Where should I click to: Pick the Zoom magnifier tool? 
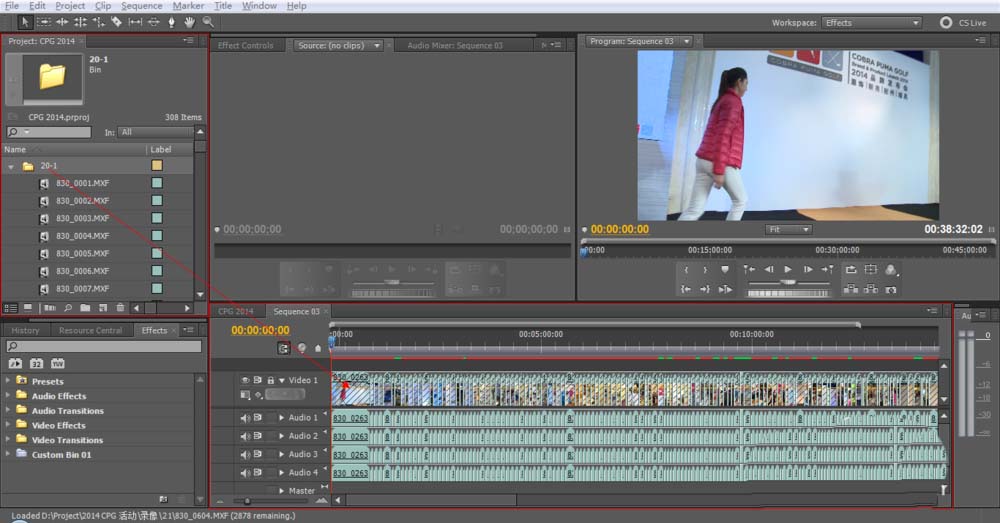click(x=208, y=21)
